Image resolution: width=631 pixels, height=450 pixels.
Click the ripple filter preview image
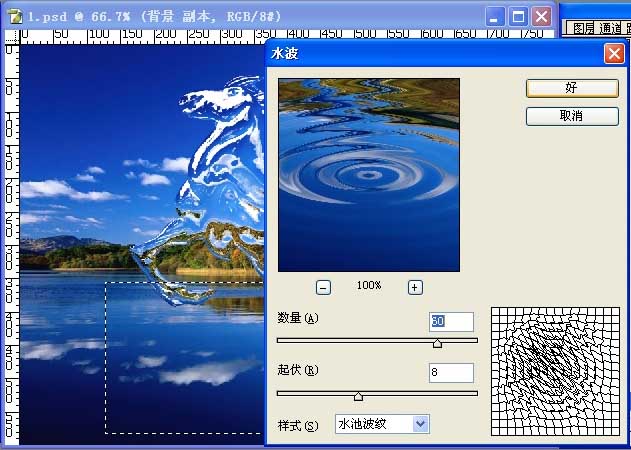[x=369, y=175]
